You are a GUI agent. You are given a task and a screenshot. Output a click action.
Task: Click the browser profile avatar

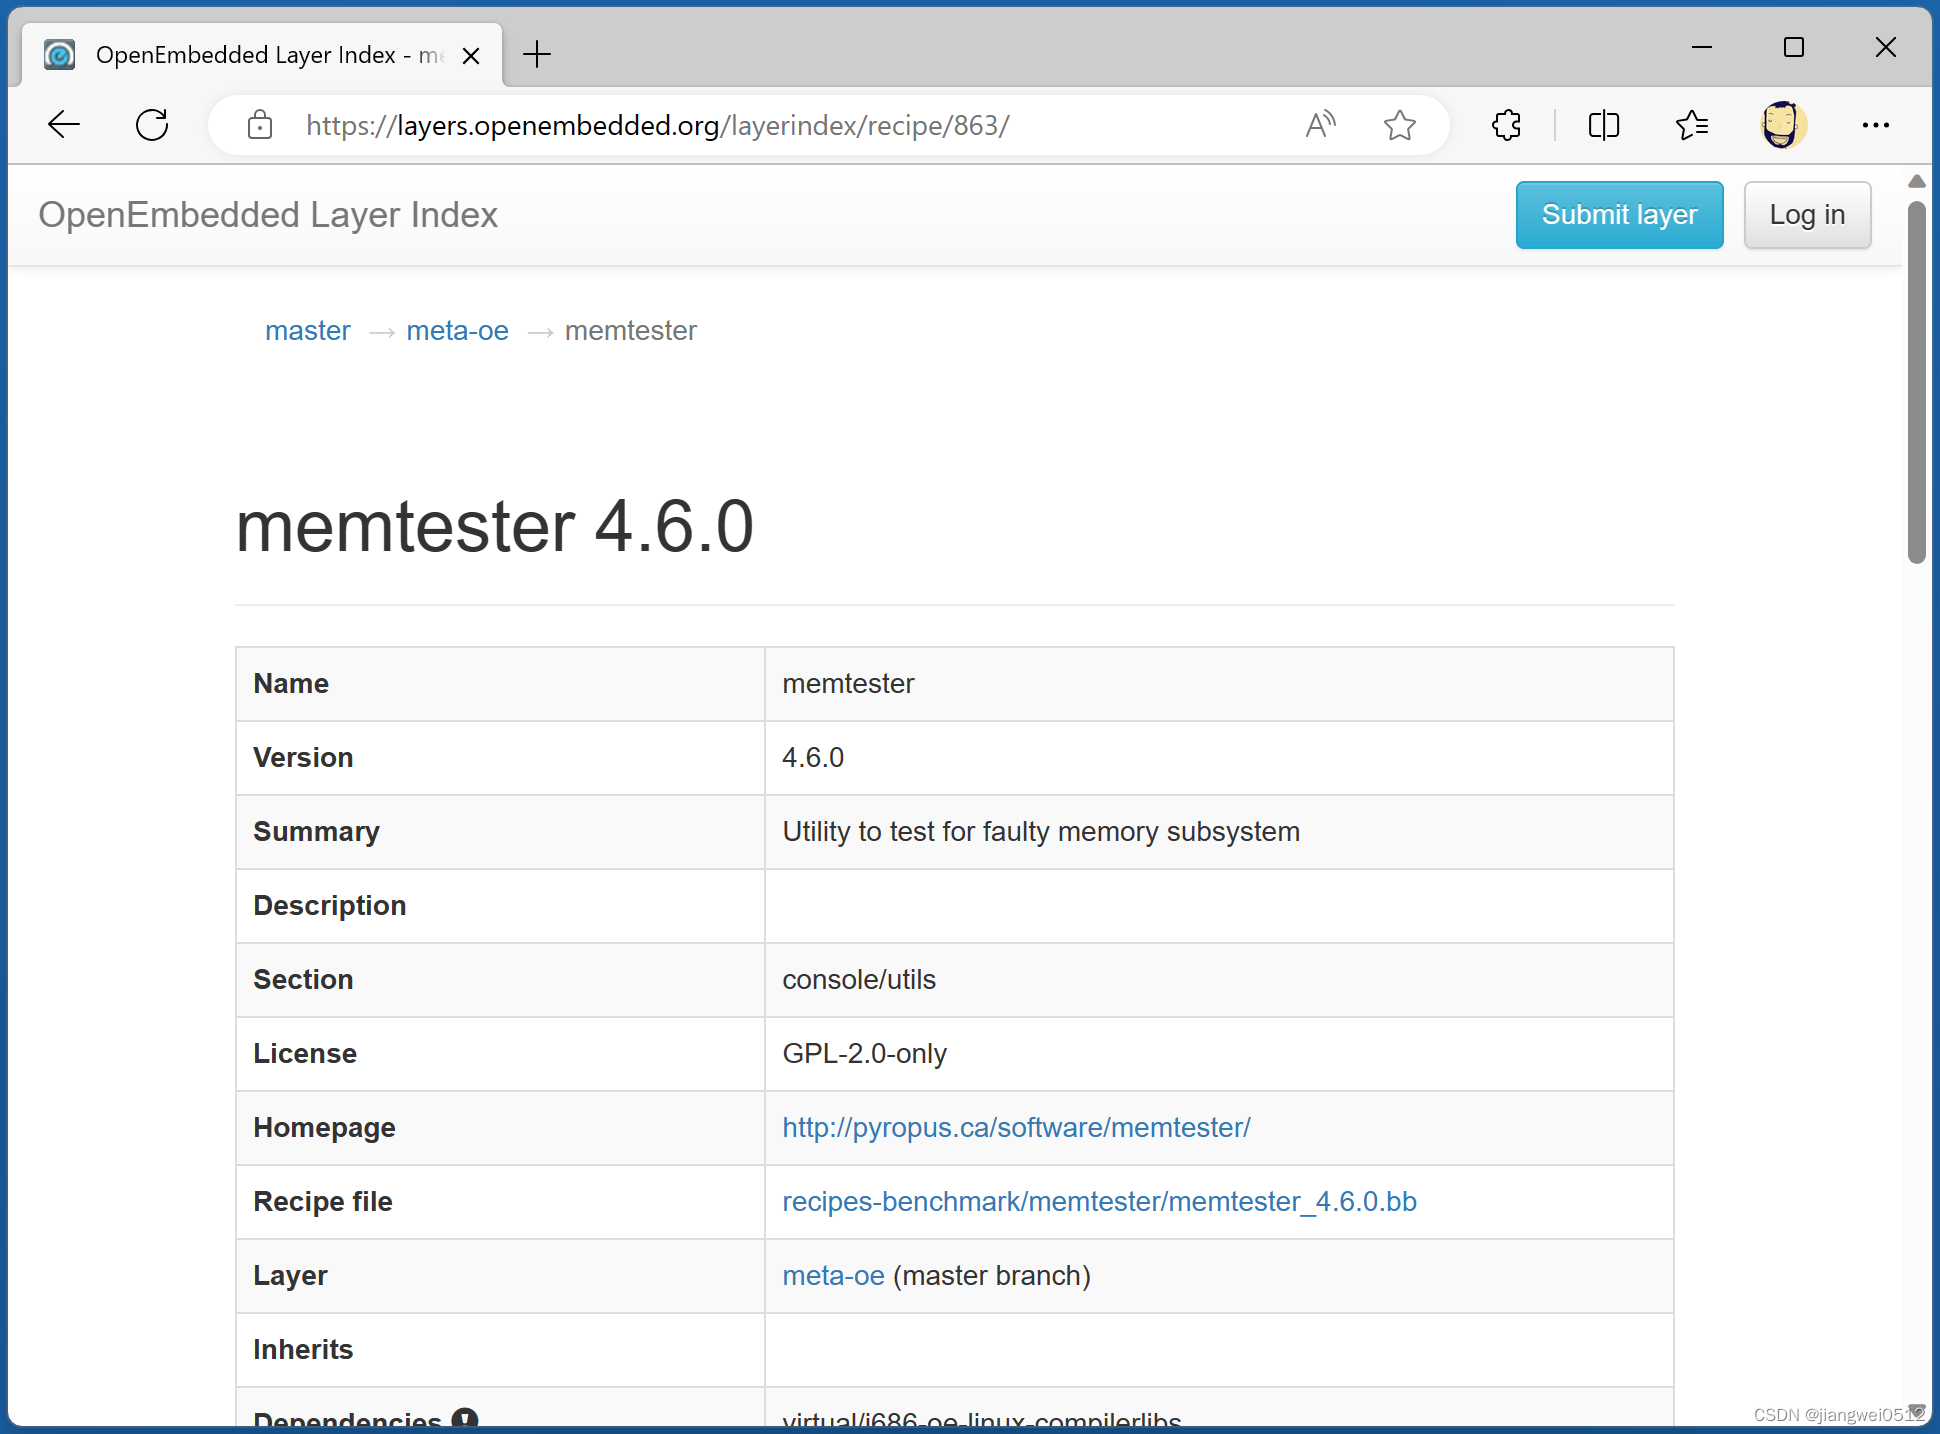click(x=1784, y=125)
